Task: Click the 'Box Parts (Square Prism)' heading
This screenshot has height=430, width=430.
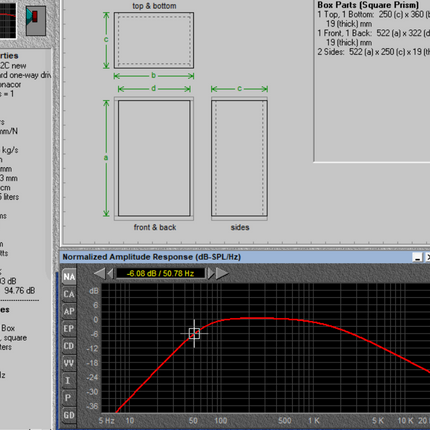Action: pyautogui.click(x=368, y=5)
